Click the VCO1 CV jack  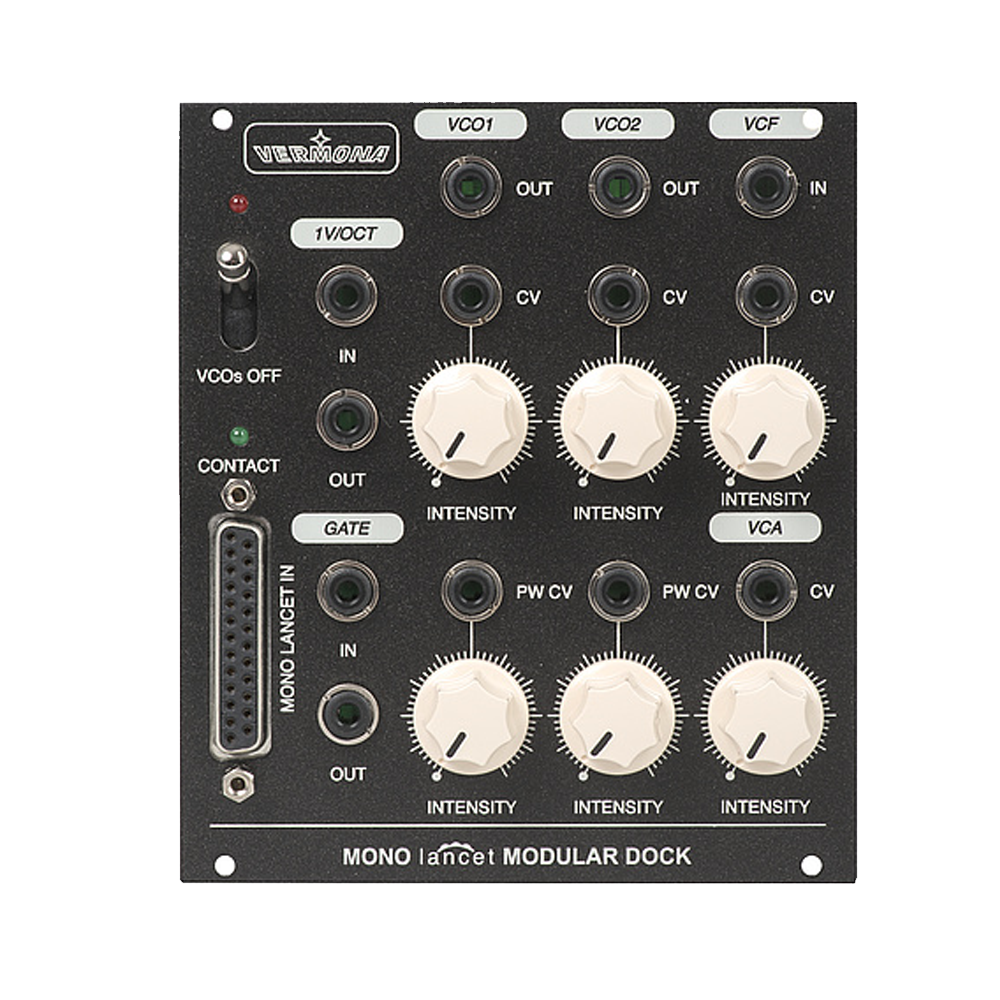point(471,296)
